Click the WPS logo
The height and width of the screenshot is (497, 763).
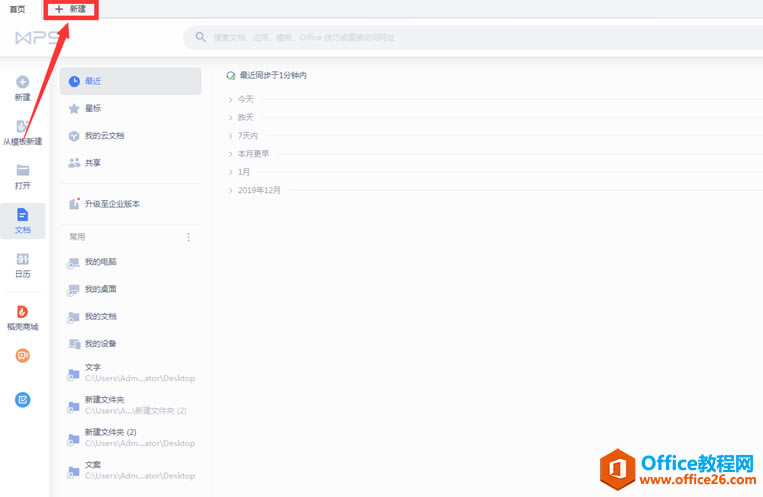coord(37,37)
